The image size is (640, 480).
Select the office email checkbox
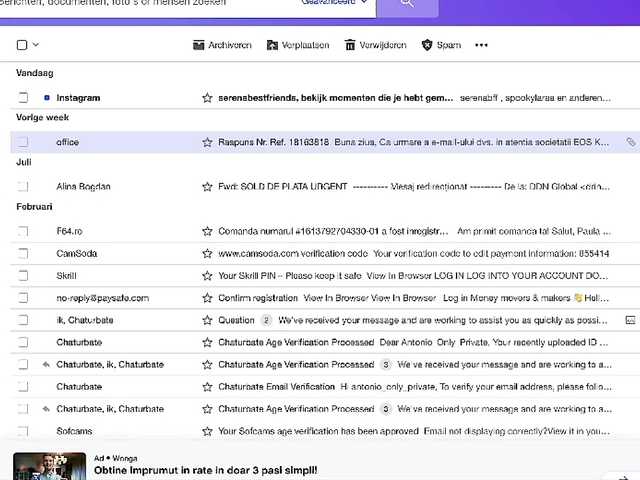(x=23, y=142)
